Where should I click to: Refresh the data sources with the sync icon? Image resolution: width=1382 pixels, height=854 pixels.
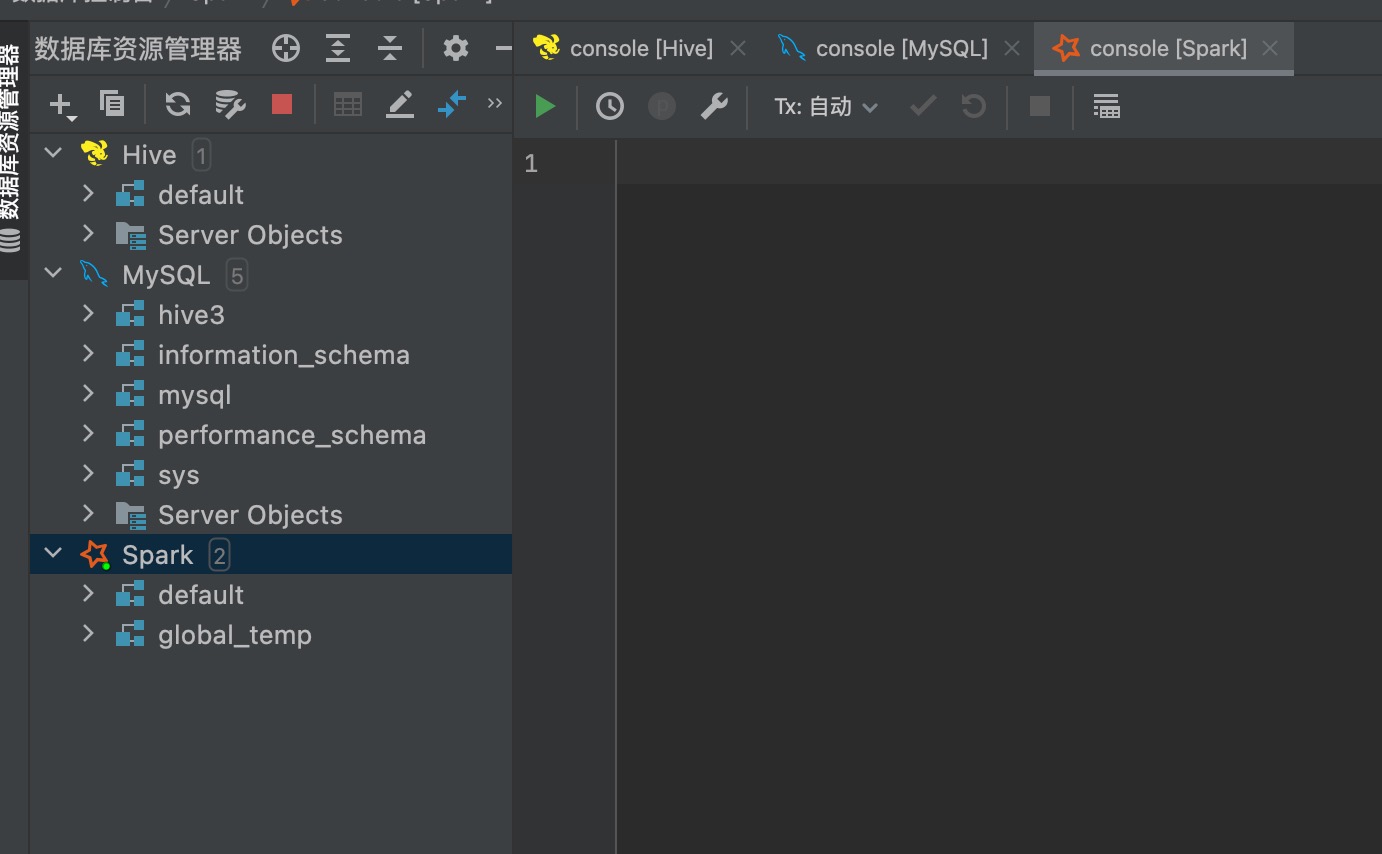177,103
